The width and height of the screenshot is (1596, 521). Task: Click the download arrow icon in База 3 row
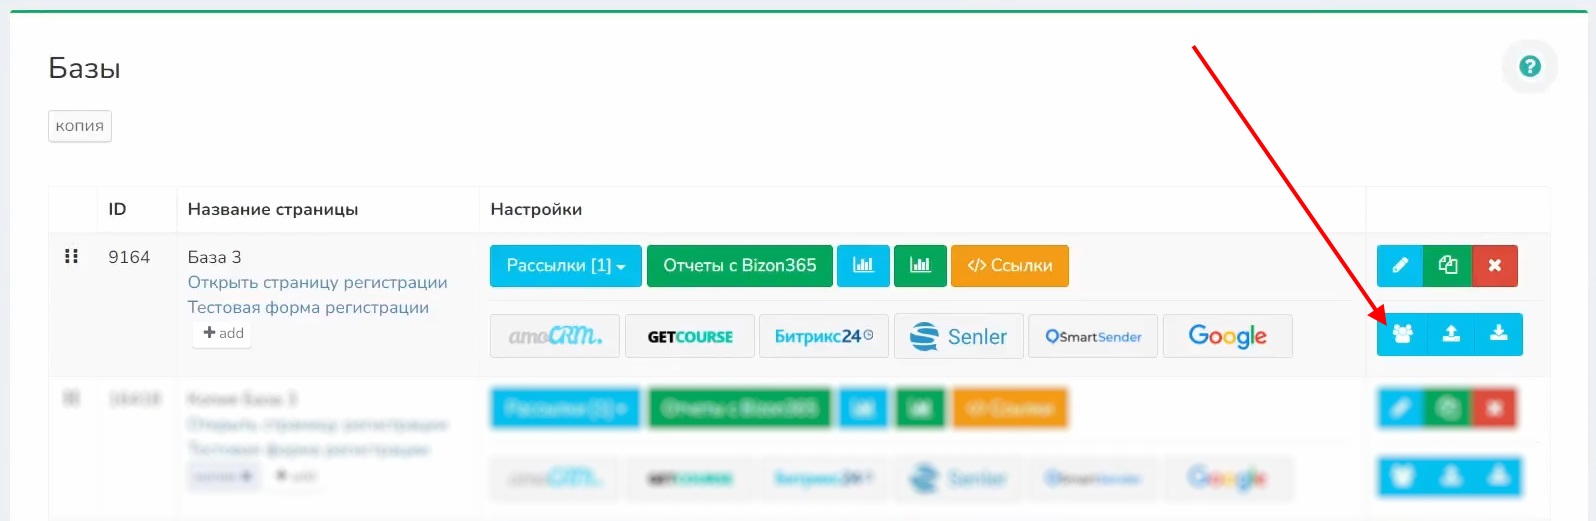coord(1498,335)
